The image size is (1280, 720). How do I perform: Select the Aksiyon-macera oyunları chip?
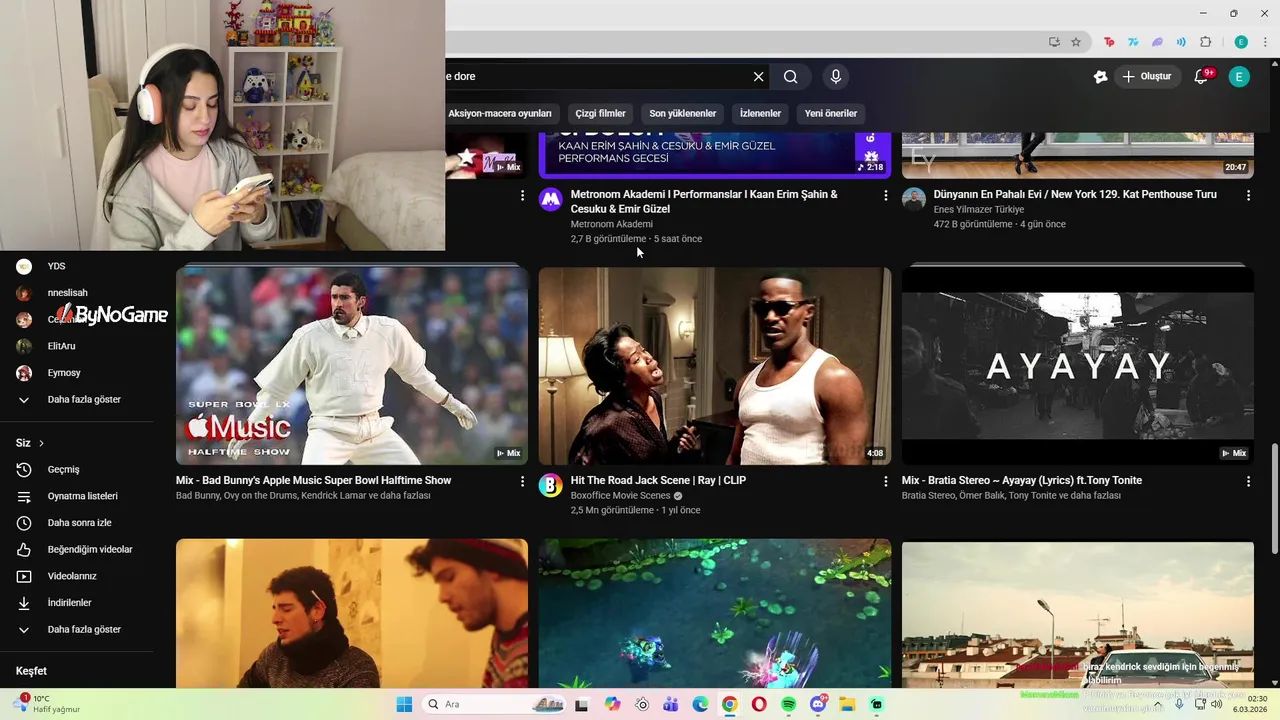500,113
